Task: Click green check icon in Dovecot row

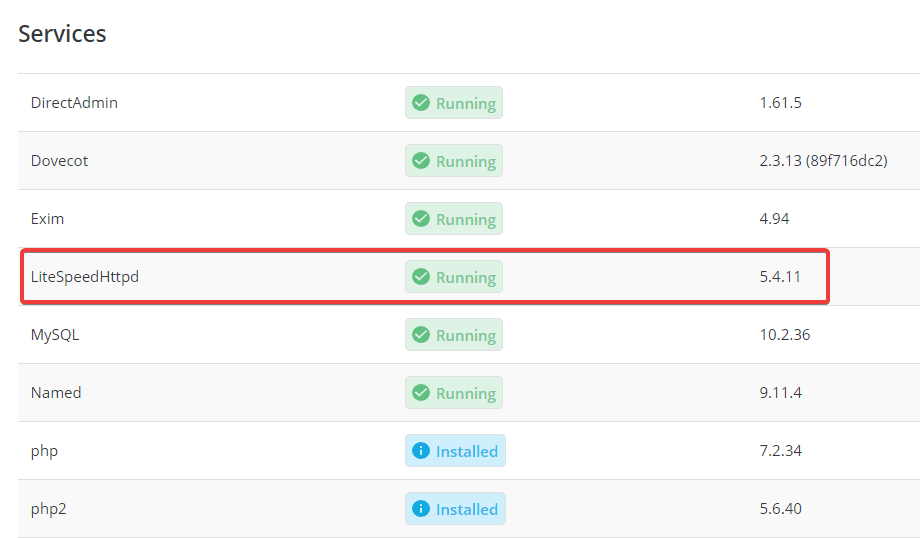Action: point(421,161)
